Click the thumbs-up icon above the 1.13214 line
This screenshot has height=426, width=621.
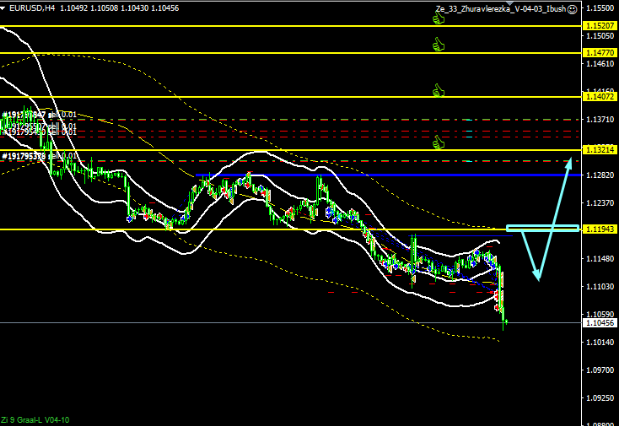click(438, 141)
